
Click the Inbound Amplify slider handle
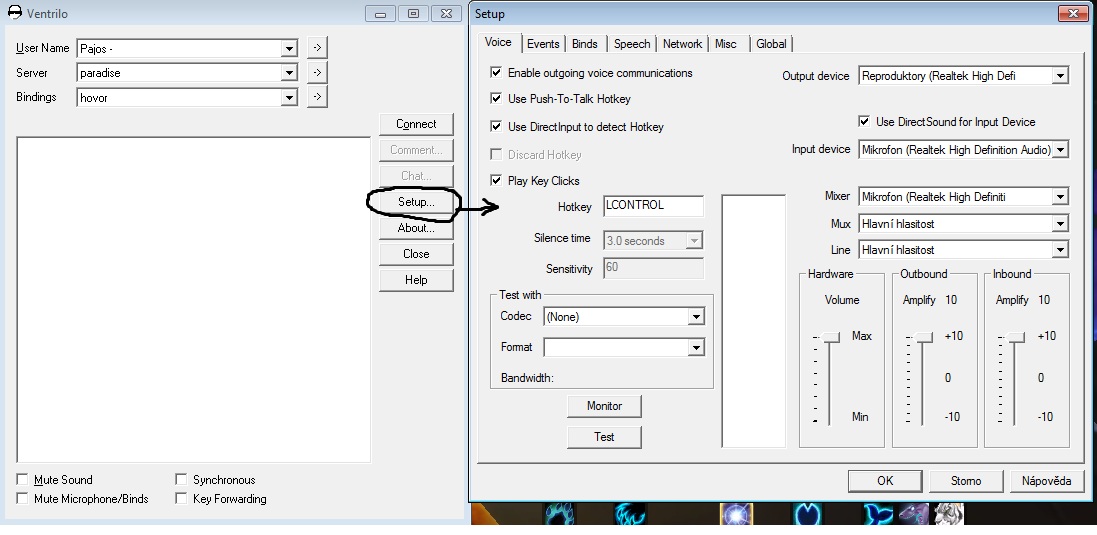pos(1016,337)
